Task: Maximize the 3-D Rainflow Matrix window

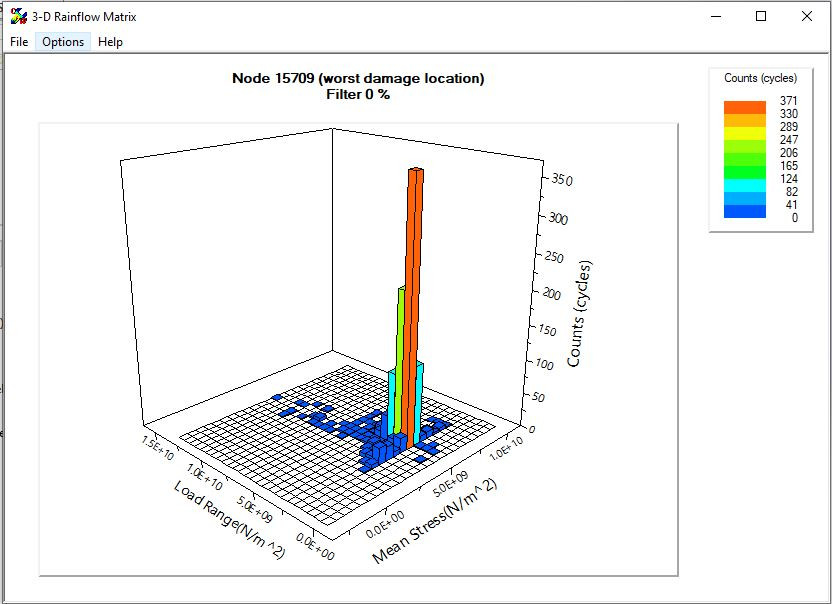Action: [761, 16]
